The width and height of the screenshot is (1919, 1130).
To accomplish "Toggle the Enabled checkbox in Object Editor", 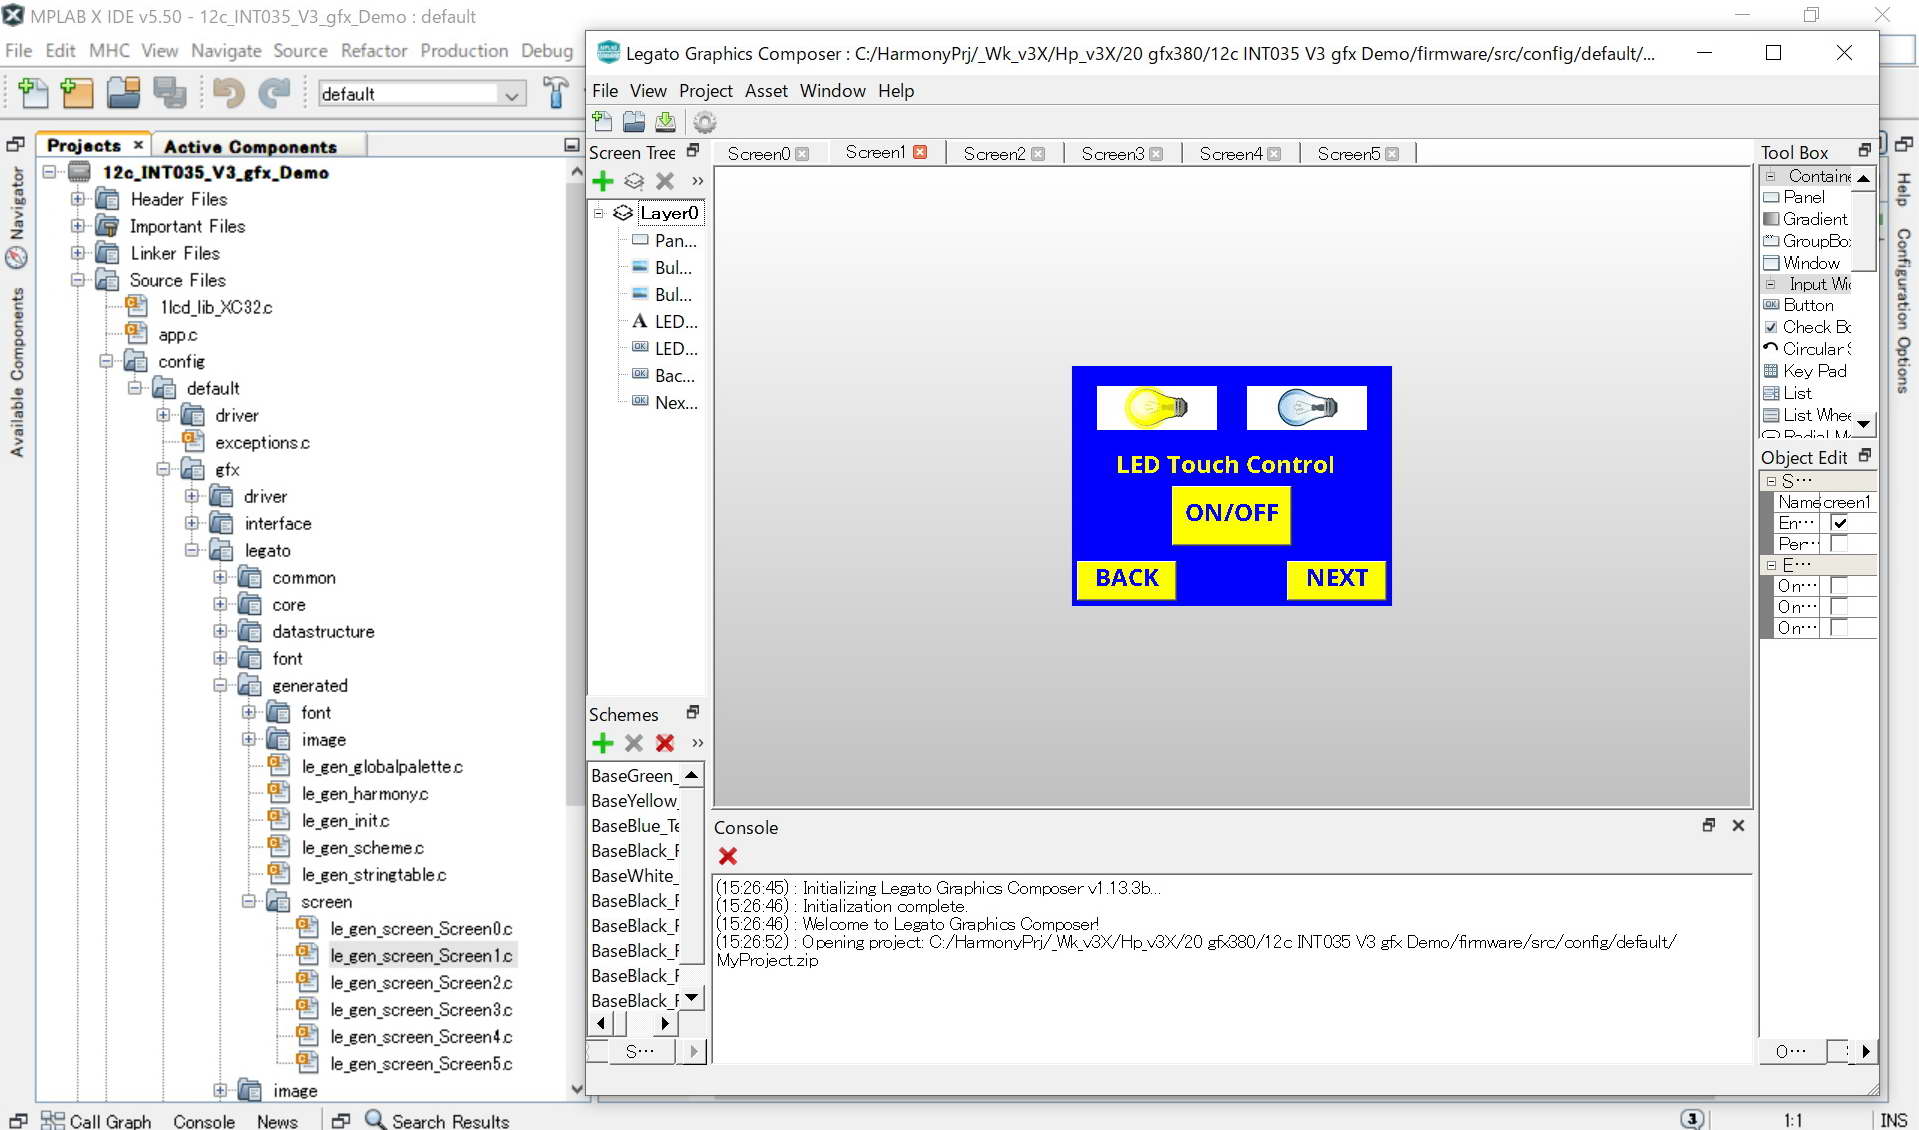I will pyautogui.click(x=1839, y=523).
